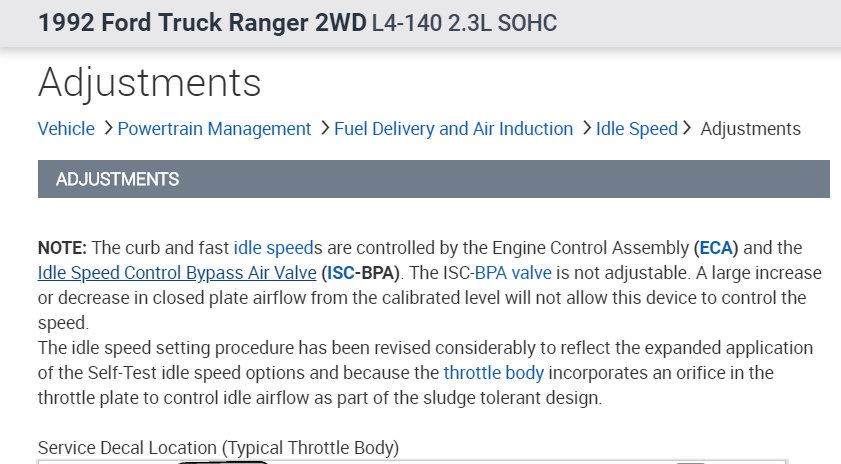
Task: Click the chevron after the Vehicle breadcrumb
Action: click(106, 129)
